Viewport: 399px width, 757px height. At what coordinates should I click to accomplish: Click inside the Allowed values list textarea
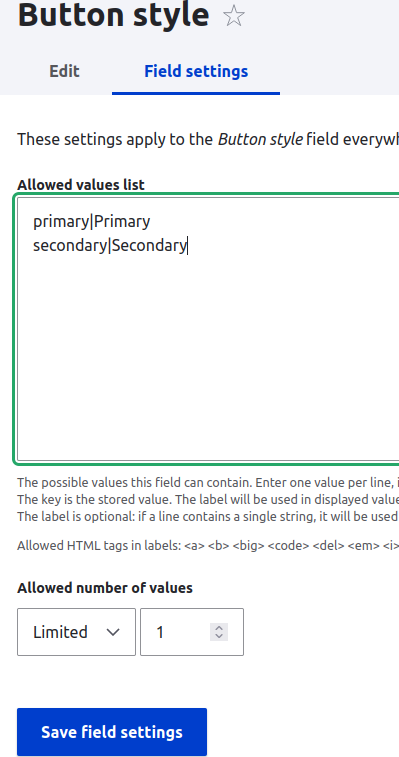click(x=208, y=329)
